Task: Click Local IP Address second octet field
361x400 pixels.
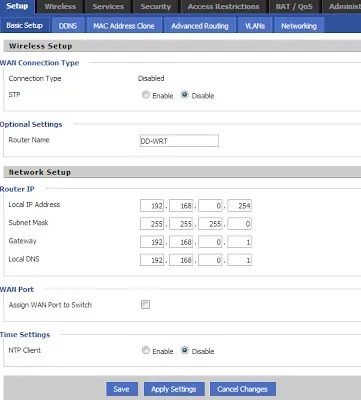Action: tap(181, 206)
